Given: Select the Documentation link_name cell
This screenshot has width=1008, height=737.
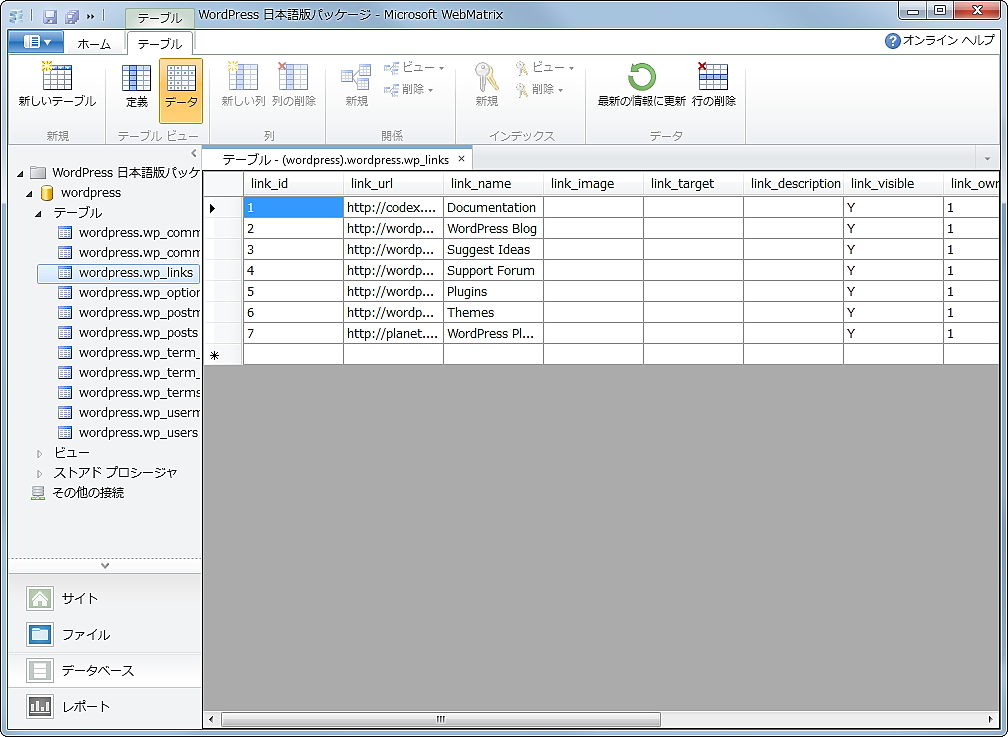Looking at the screenshot, I should [493, 207].
